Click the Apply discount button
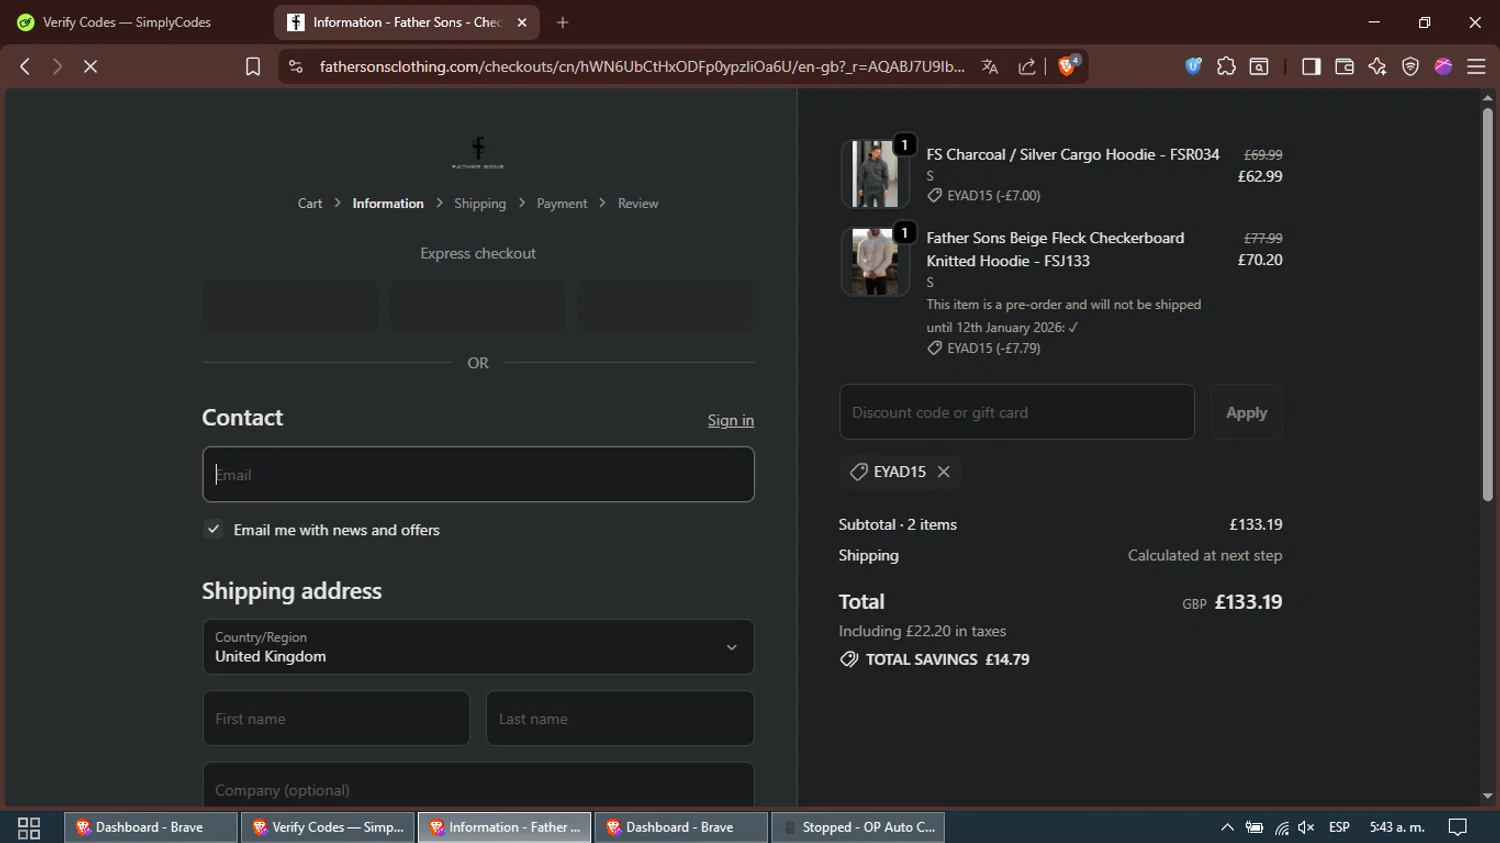1500x843 pixels. click(1246, 412)
